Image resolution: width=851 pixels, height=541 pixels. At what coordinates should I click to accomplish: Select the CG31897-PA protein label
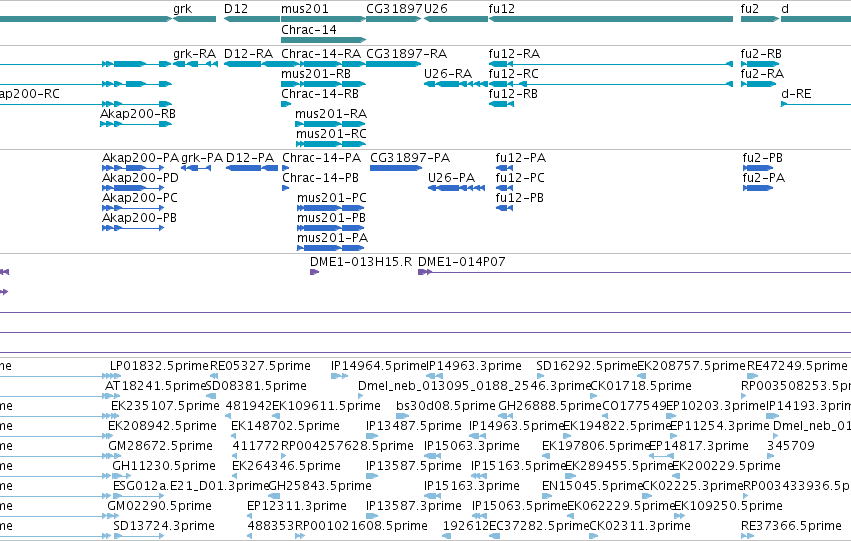(410, 158)
